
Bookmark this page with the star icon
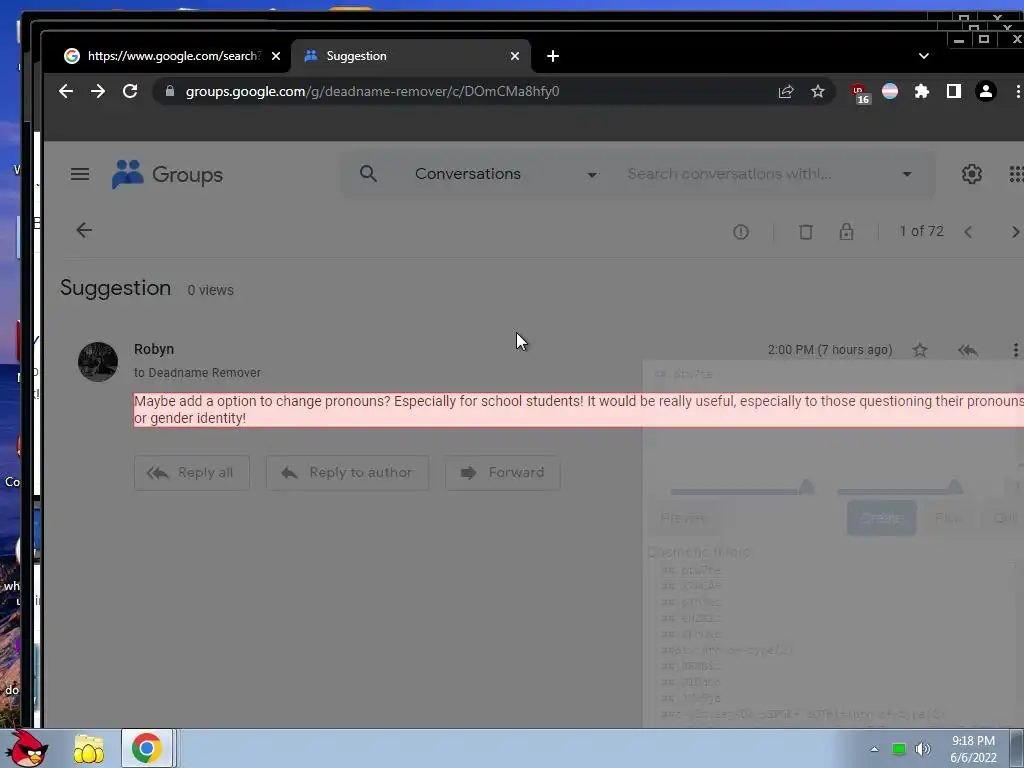coord(818,91)
